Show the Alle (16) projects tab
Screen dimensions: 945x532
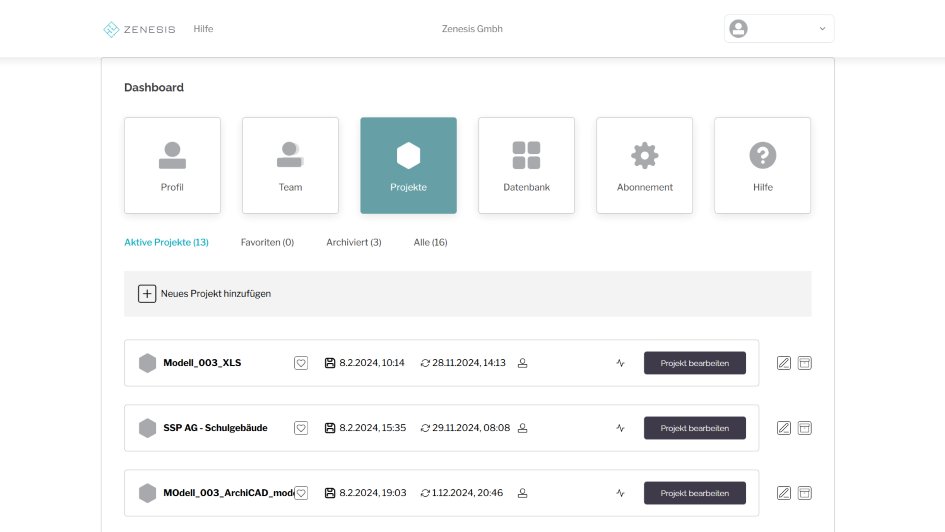coord(430,242)
